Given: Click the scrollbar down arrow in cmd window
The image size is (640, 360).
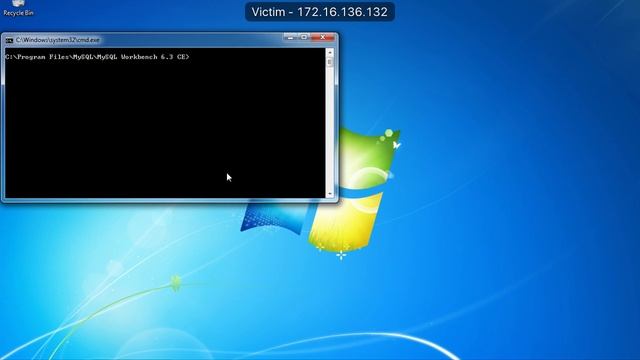Looking at the screenshot, I should pyautogui.click(x=330, y=194).
